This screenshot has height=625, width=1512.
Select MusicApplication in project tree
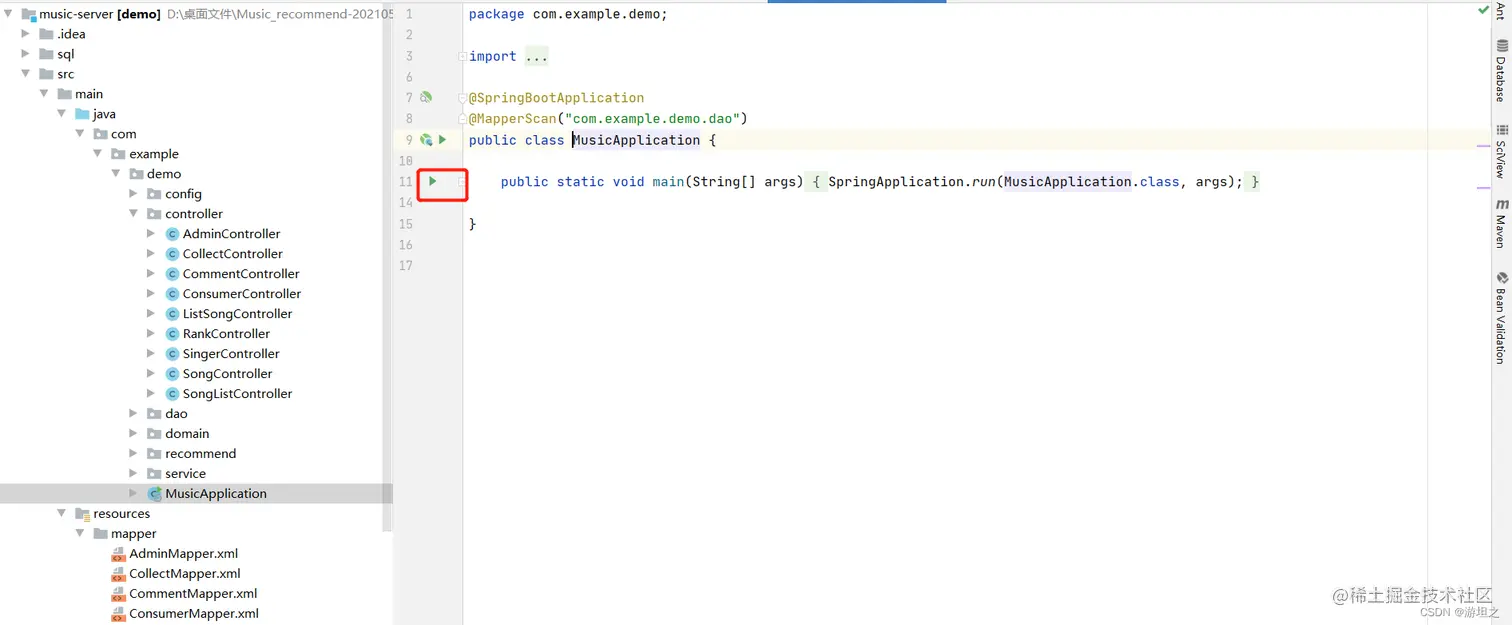point(216,494)
